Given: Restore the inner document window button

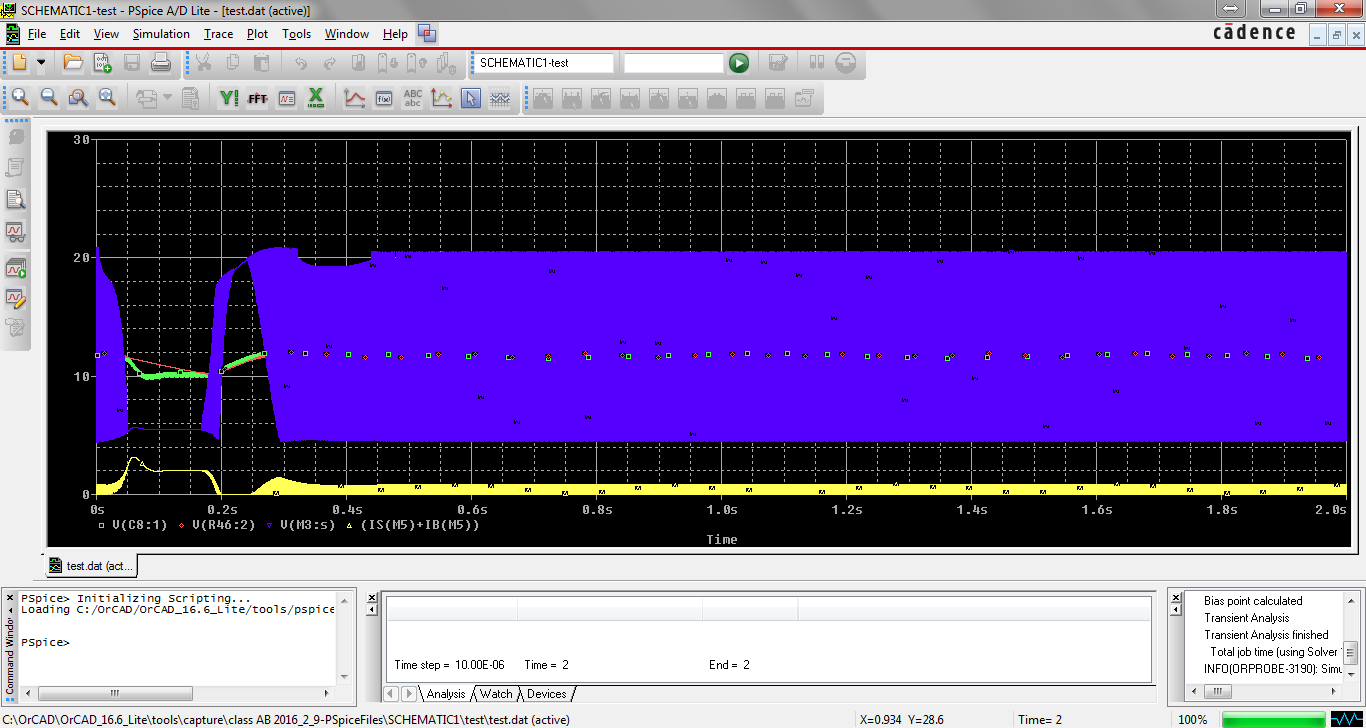Looking at the screenshot, I should (1336, 34).
